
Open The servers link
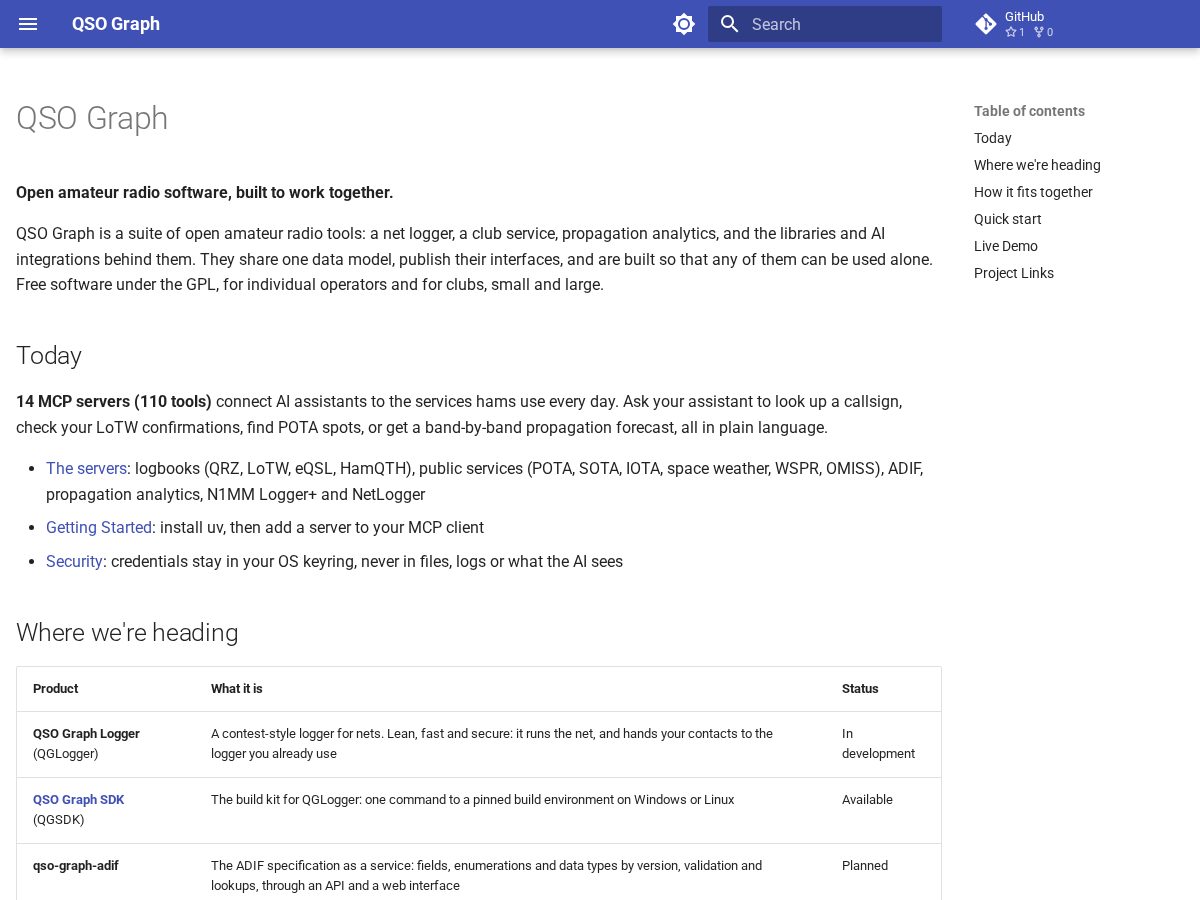coord(87,468)
